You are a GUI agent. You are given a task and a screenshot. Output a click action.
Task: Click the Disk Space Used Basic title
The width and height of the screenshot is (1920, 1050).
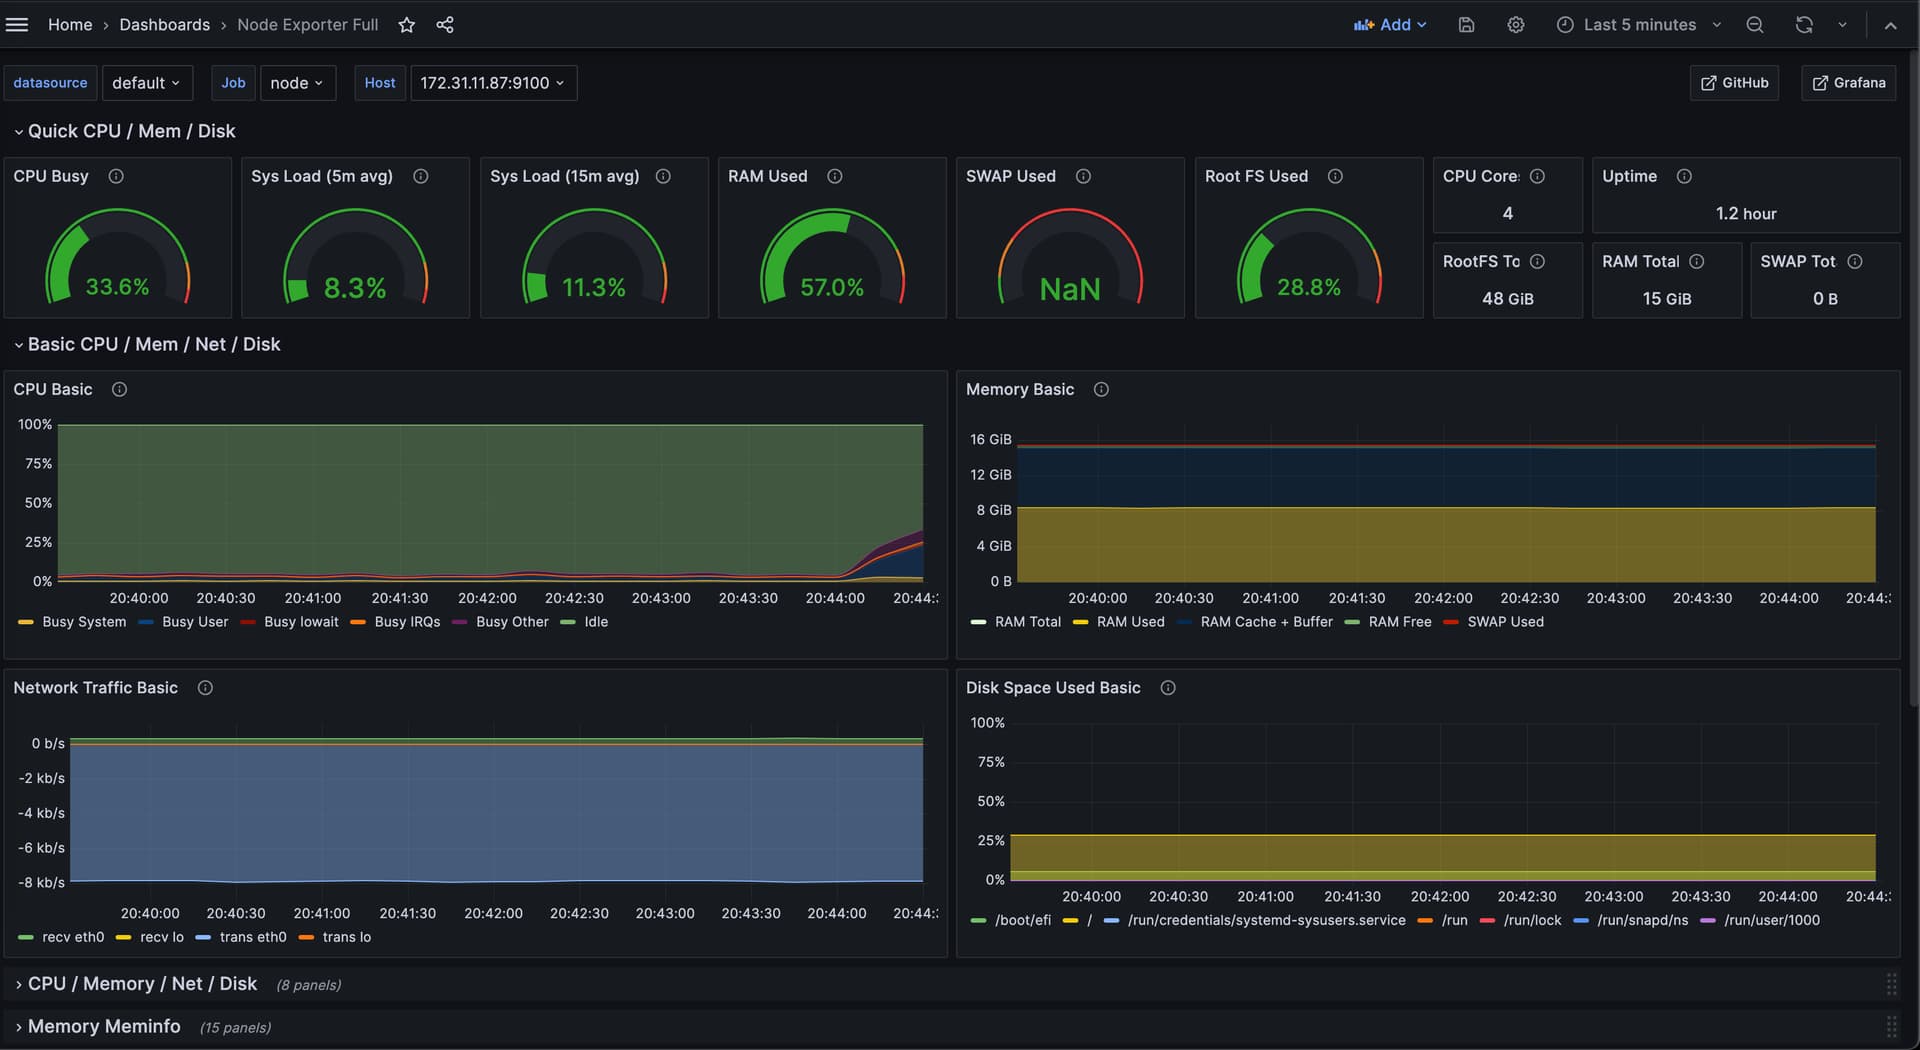[1053, 688]
